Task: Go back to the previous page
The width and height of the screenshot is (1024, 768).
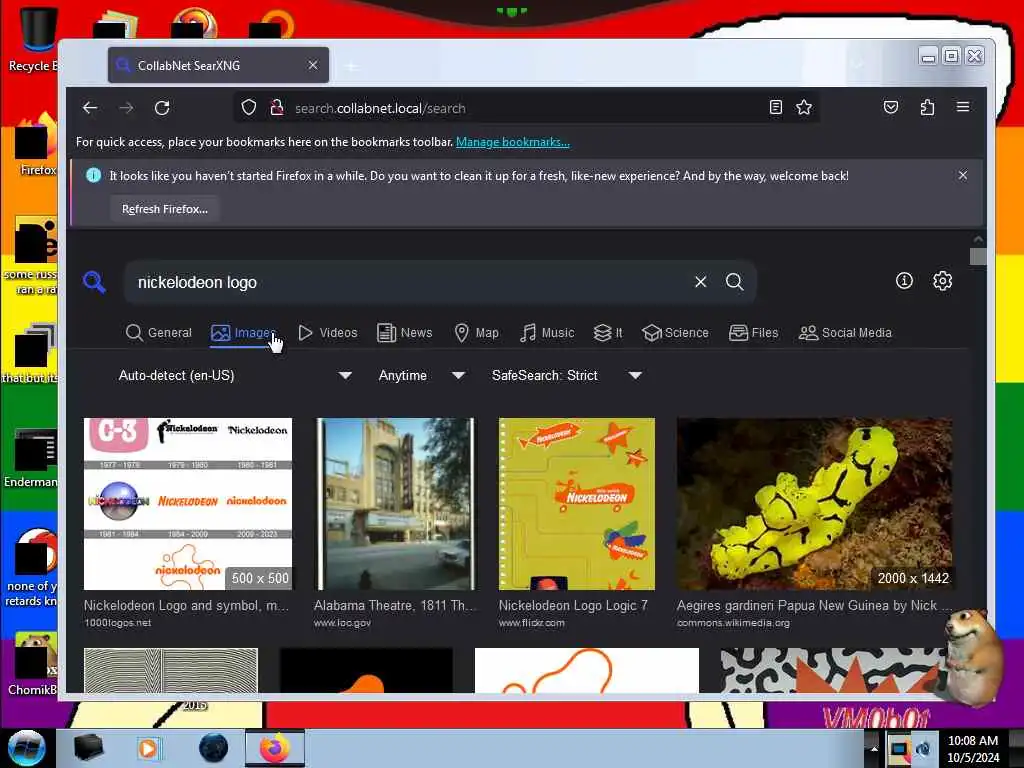Action: tap(90, 108)
